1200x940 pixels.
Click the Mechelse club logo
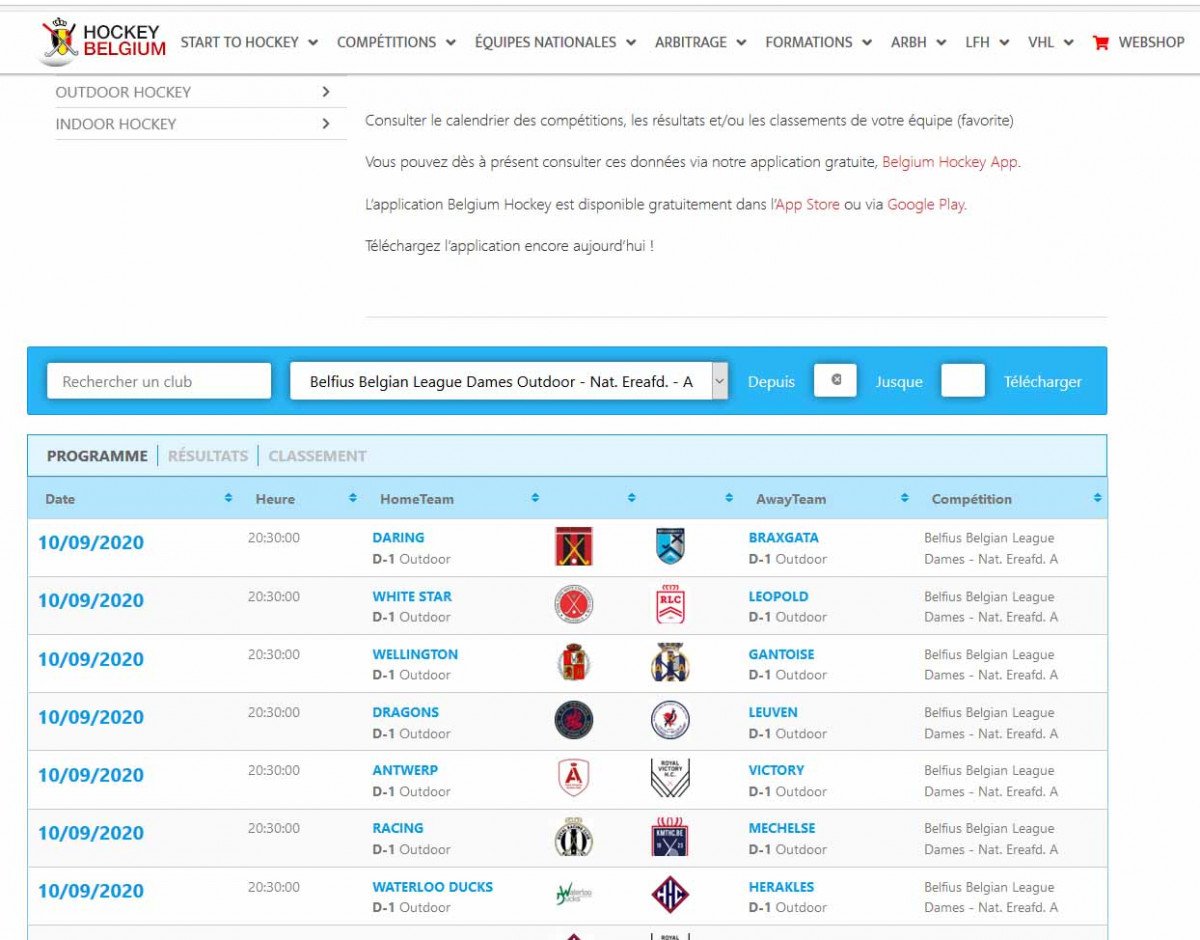click(x=670, y=836)
